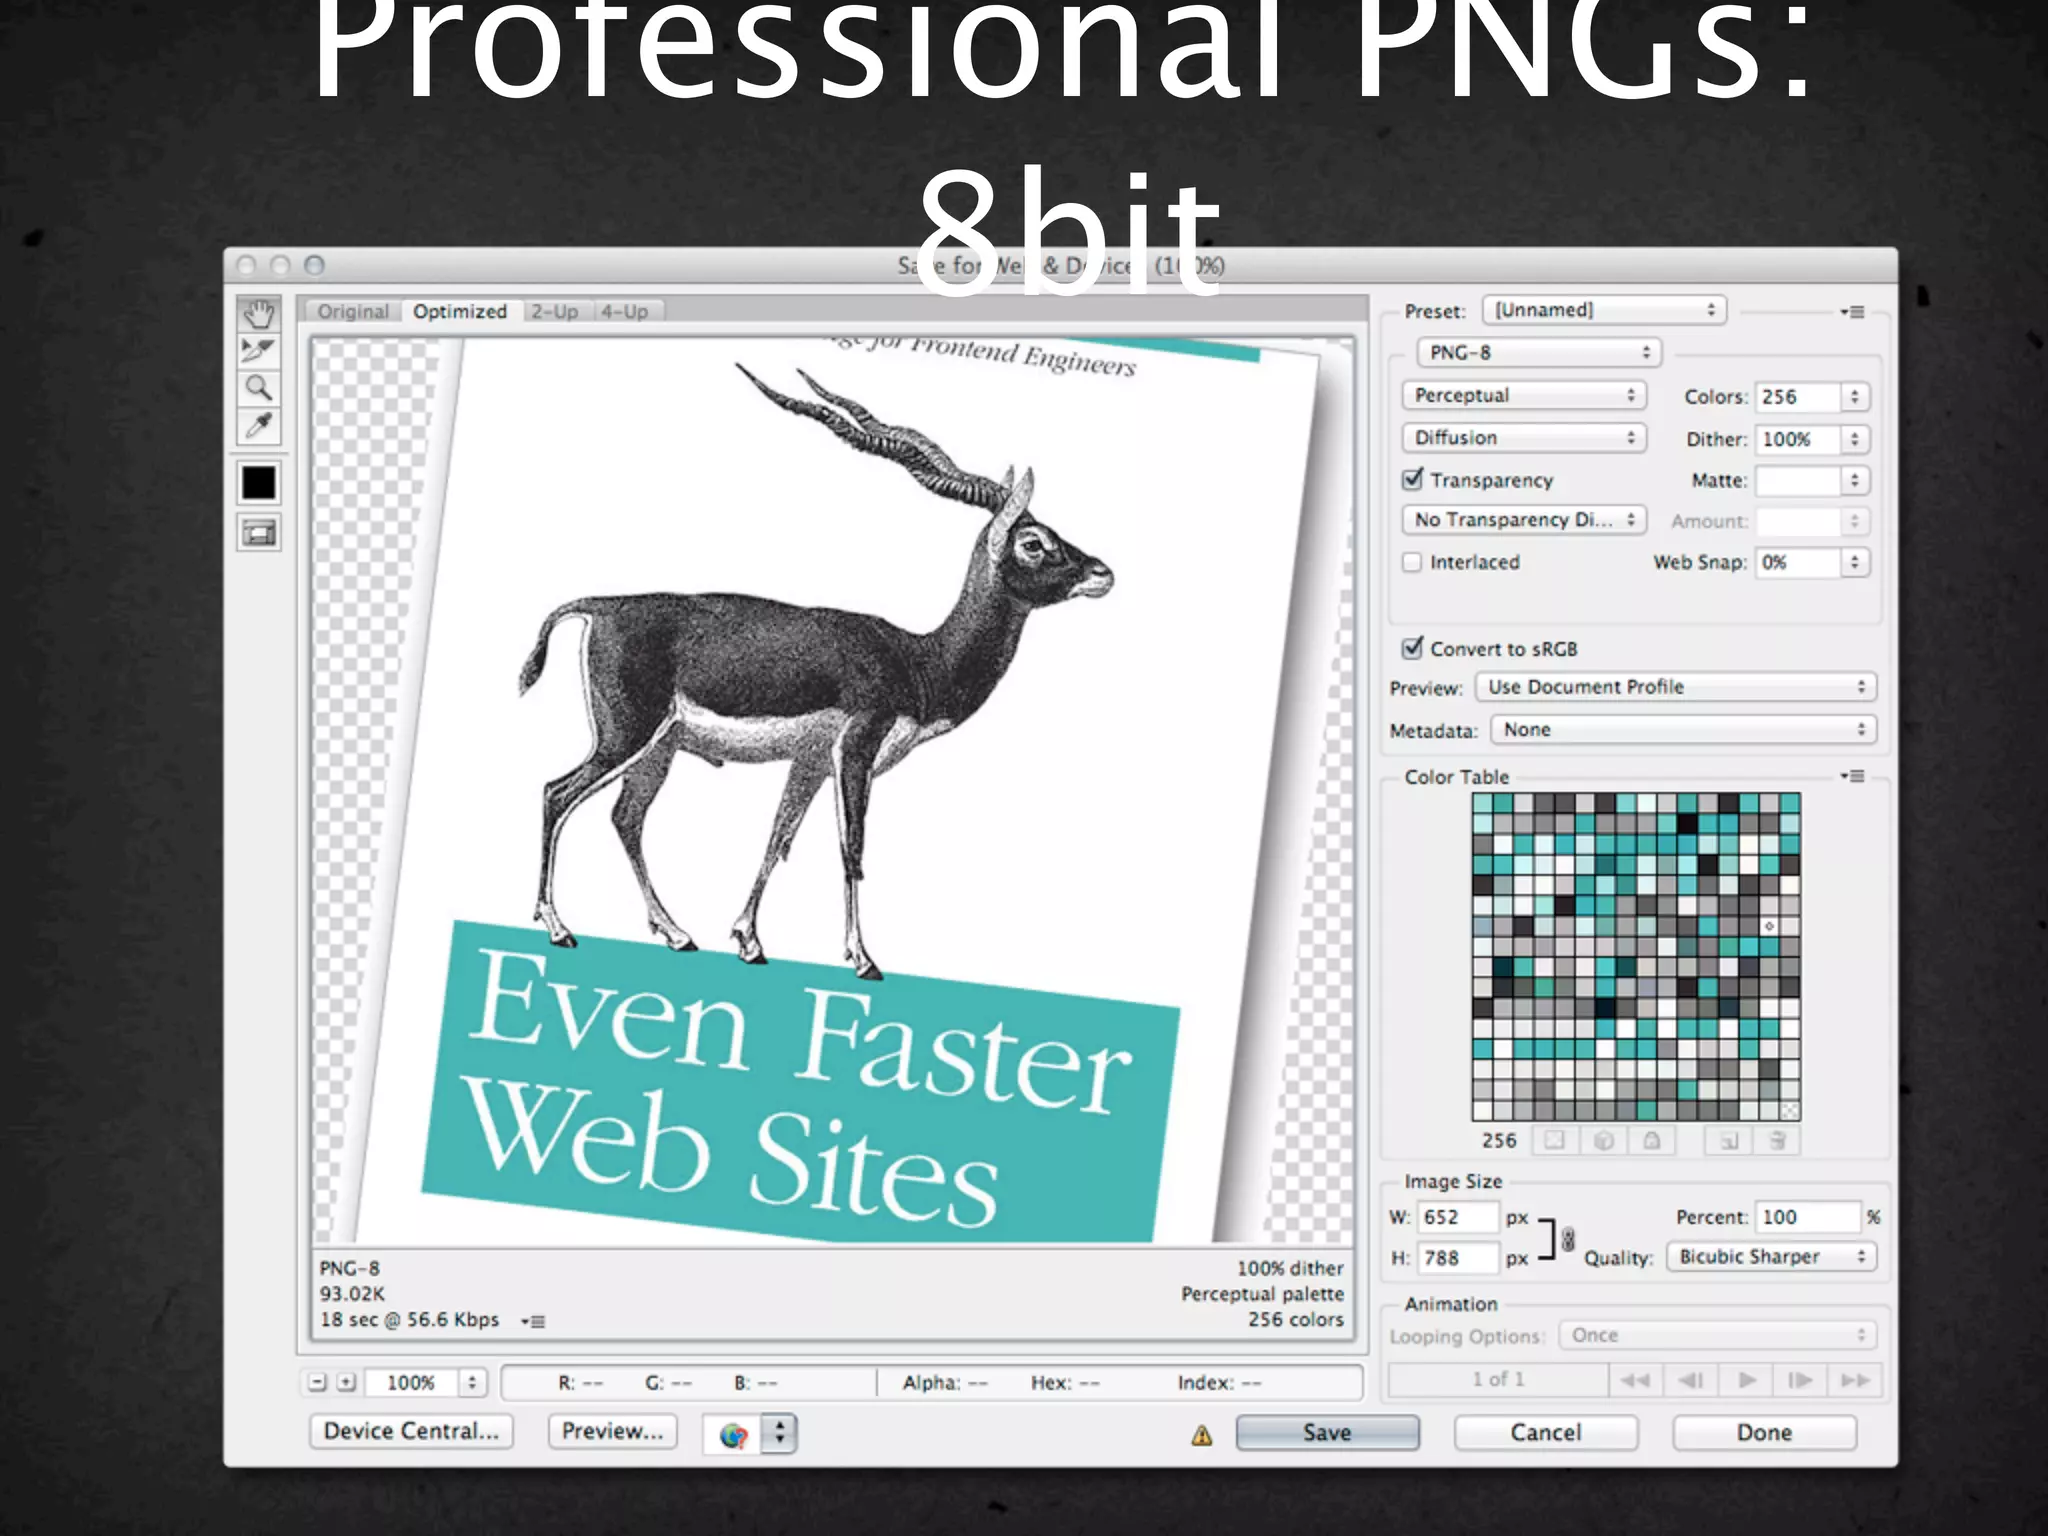
Task: Switch to the Original tab
Action: coord(353,312)
